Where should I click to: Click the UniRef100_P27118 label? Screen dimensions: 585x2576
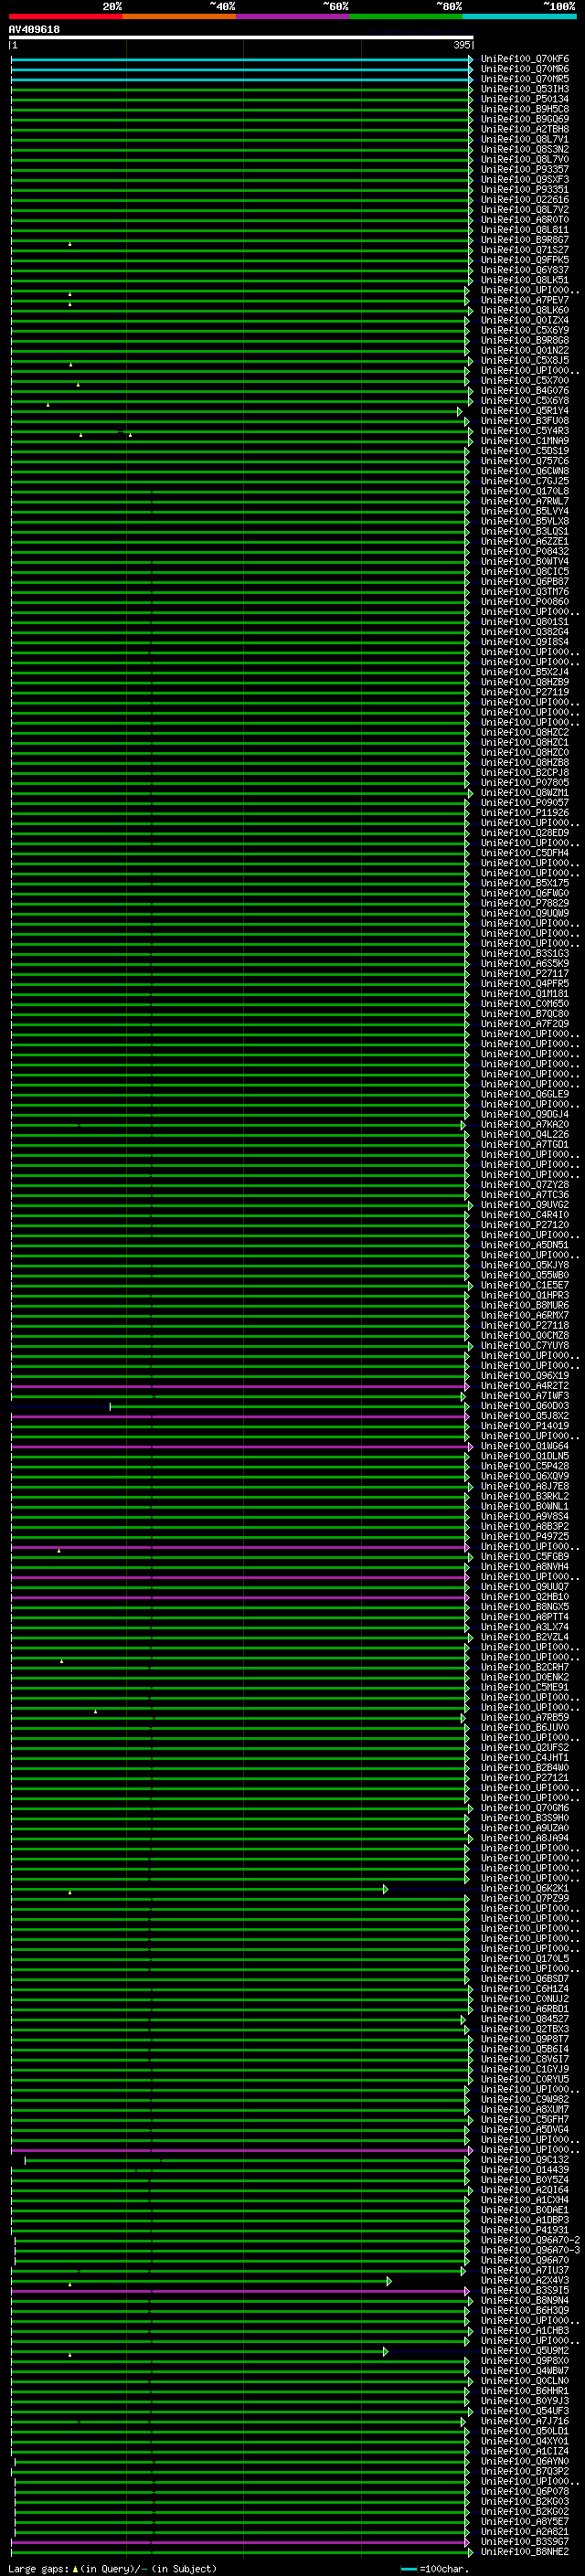tap(525, 1325)
